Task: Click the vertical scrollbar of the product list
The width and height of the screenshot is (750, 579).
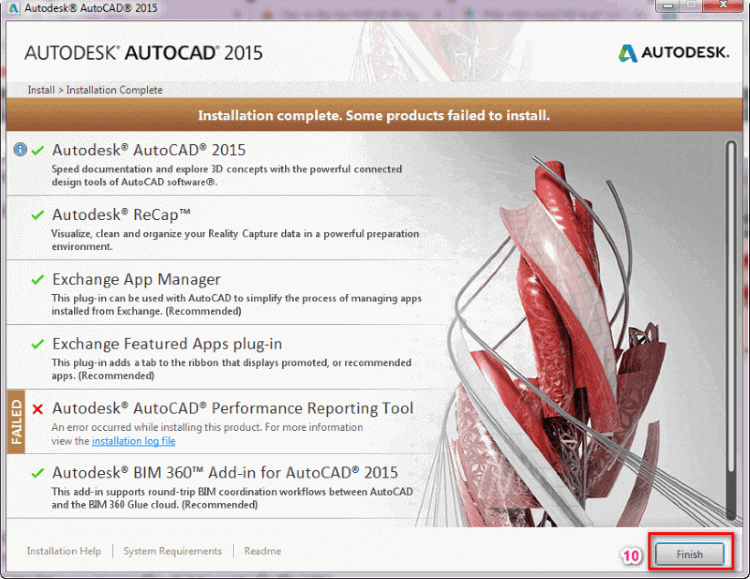Action: pos(730,330)
